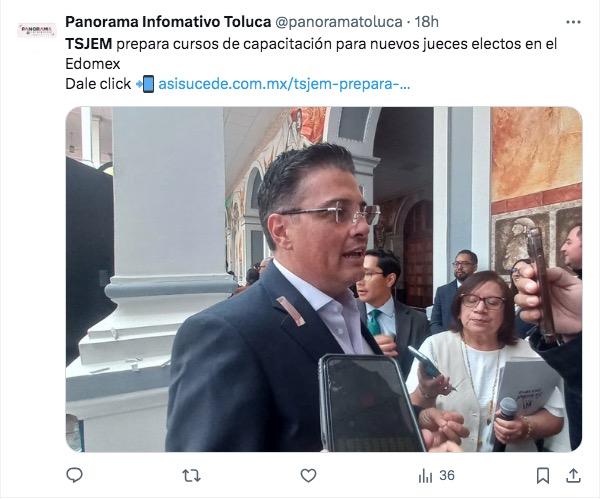Open the three-dot more options menu
This screenshot has height=499, width=601.
(573, 22)
